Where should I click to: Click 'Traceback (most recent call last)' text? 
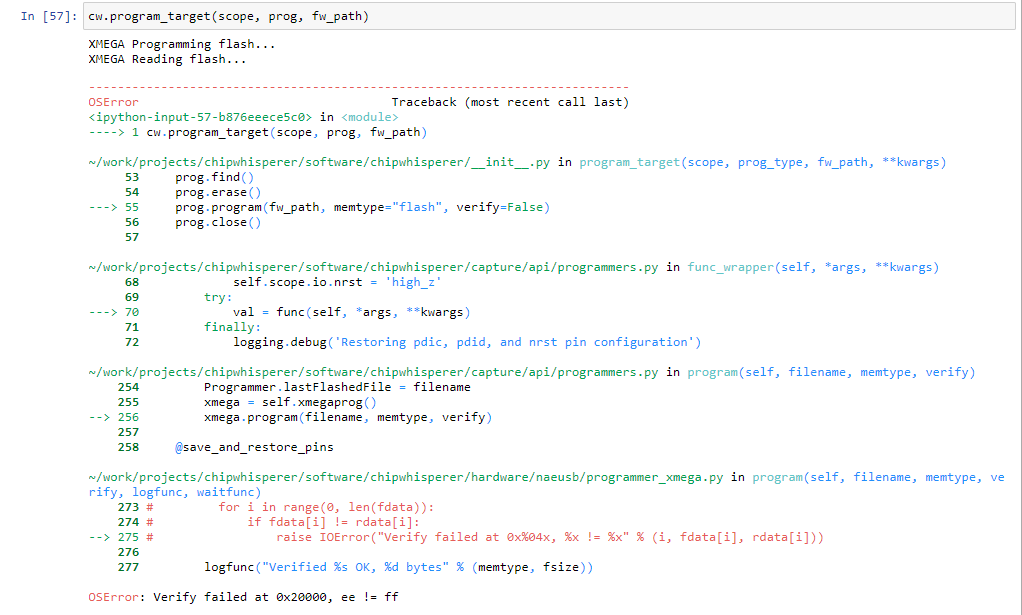510,102
